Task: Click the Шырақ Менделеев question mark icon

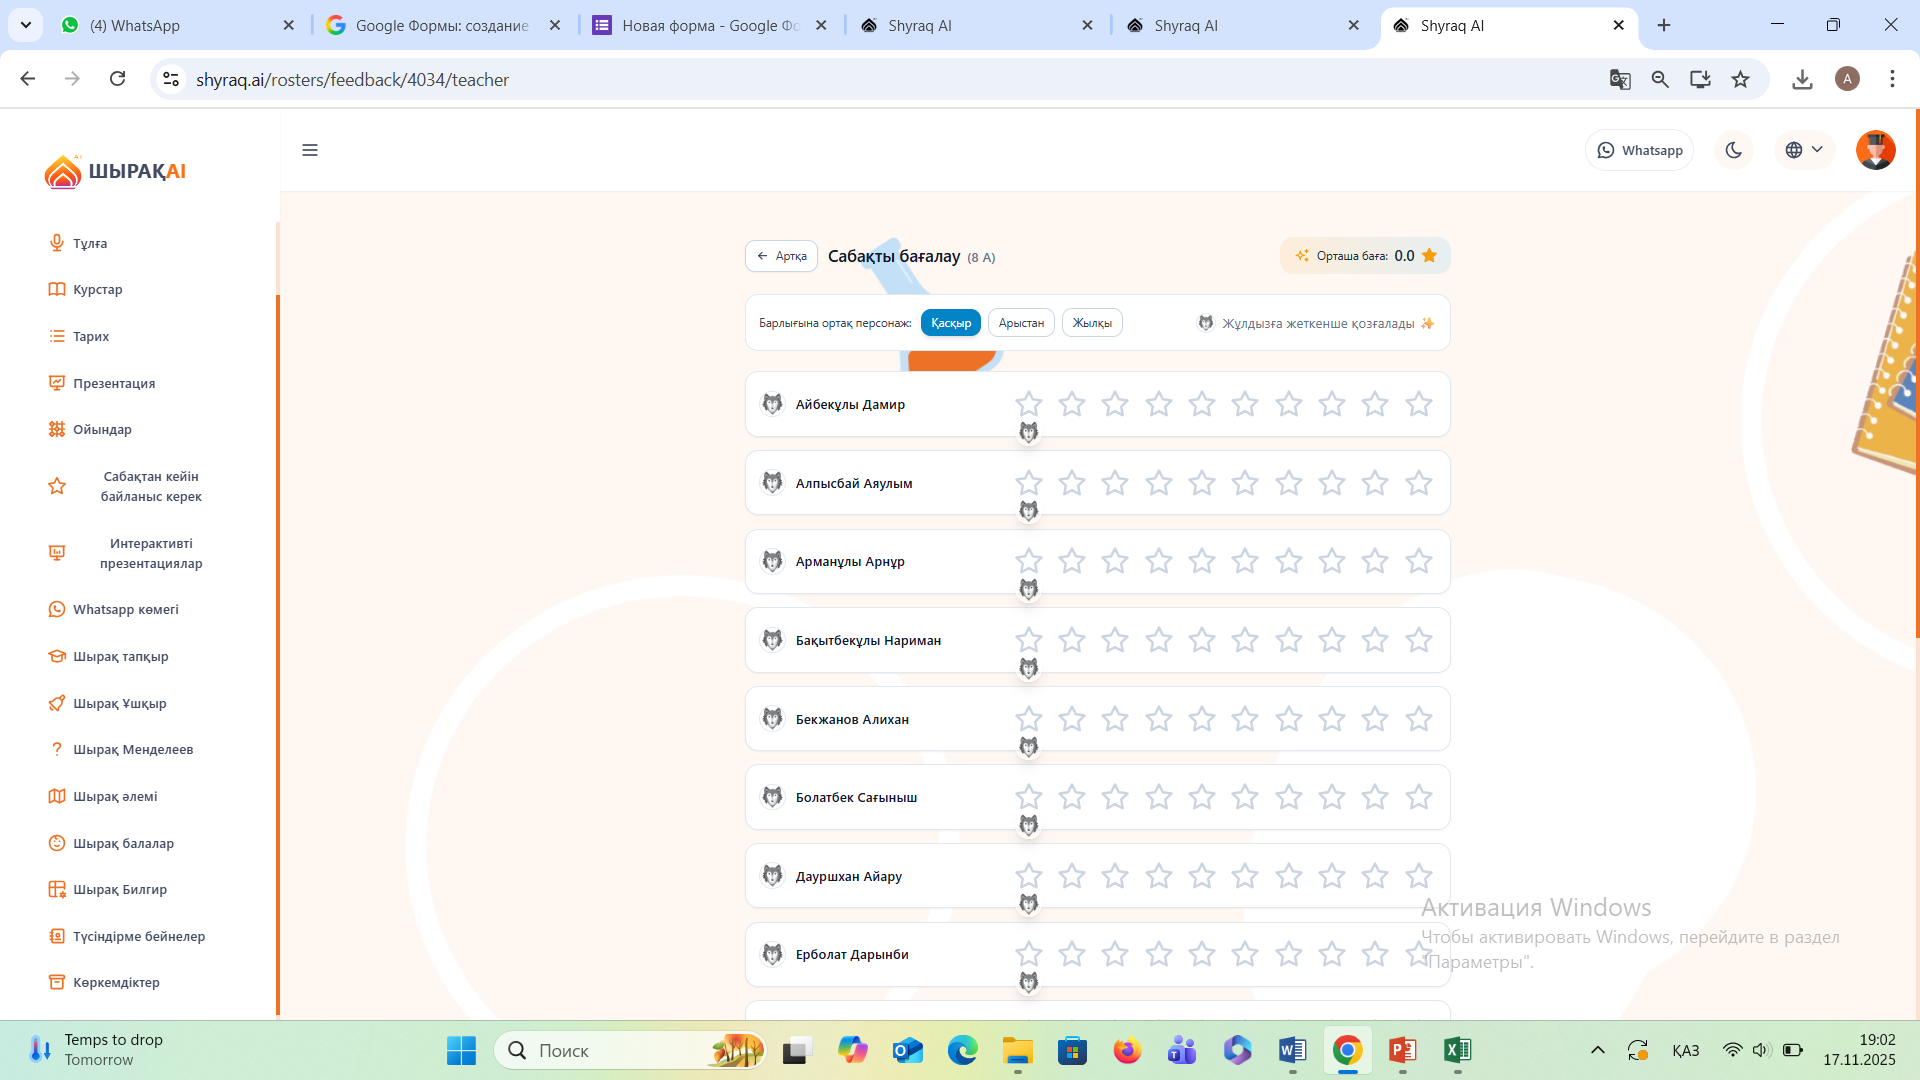Action: point(57,749)
